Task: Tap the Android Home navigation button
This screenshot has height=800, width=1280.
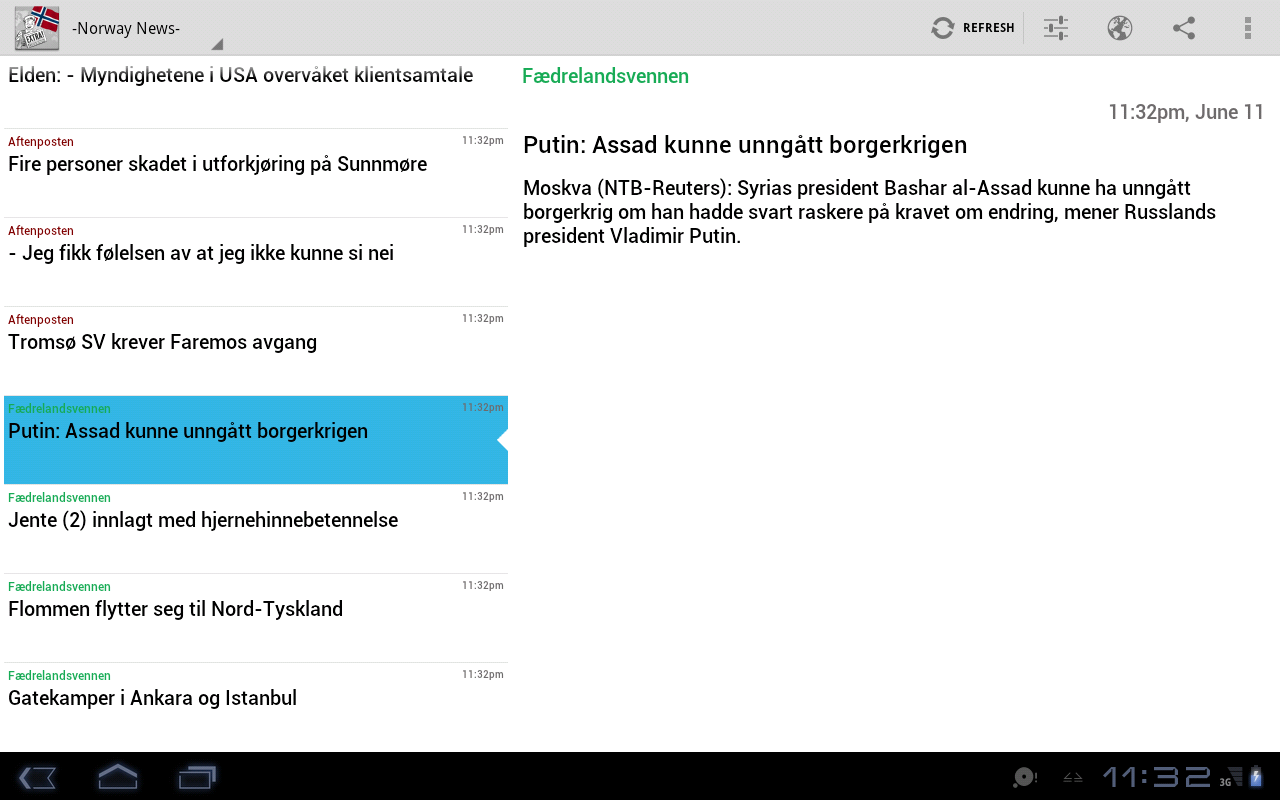Action: click(118, 777)
